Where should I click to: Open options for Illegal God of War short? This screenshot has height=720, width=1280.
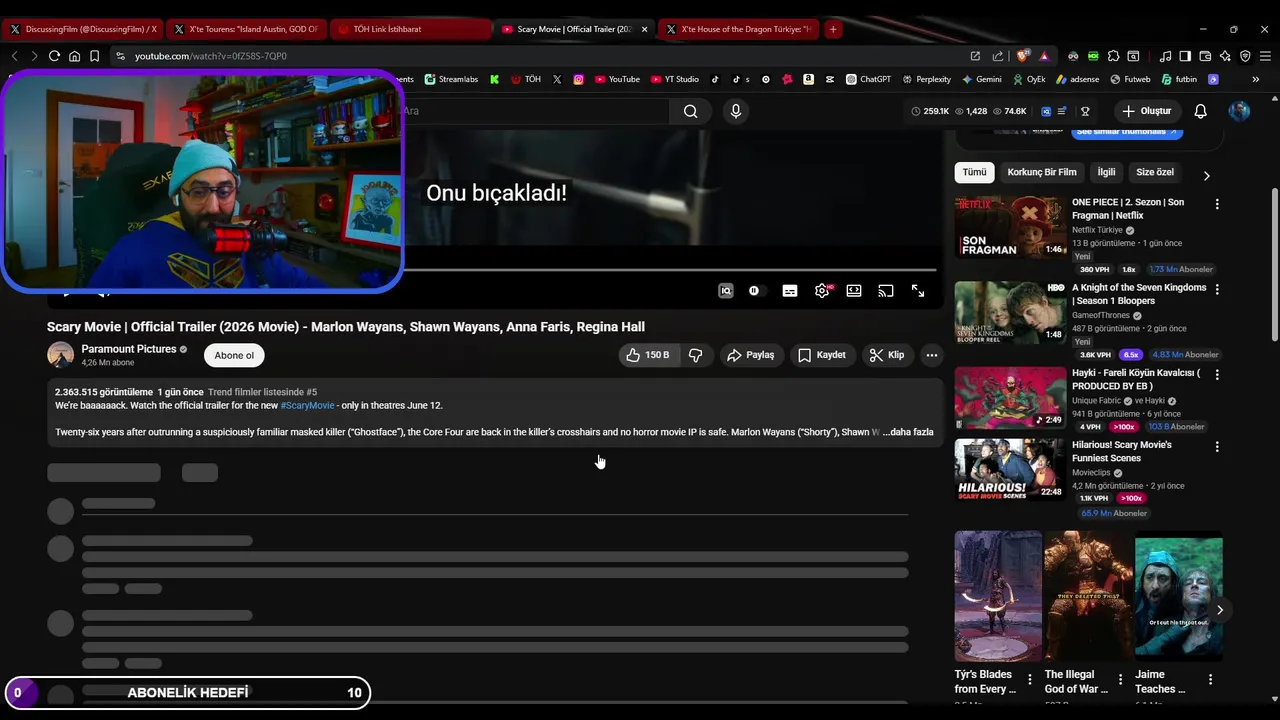coord(1120,680)
